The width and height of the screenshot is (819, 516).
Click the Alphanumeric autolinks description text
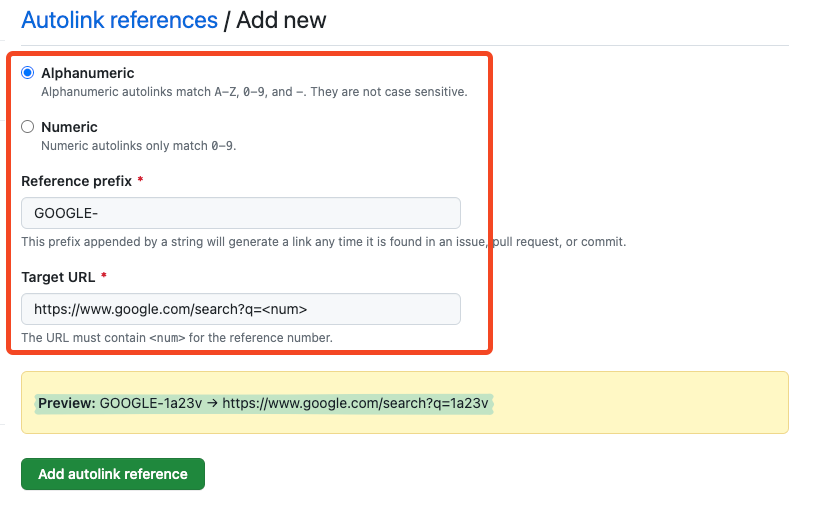(x=254, y=92)
